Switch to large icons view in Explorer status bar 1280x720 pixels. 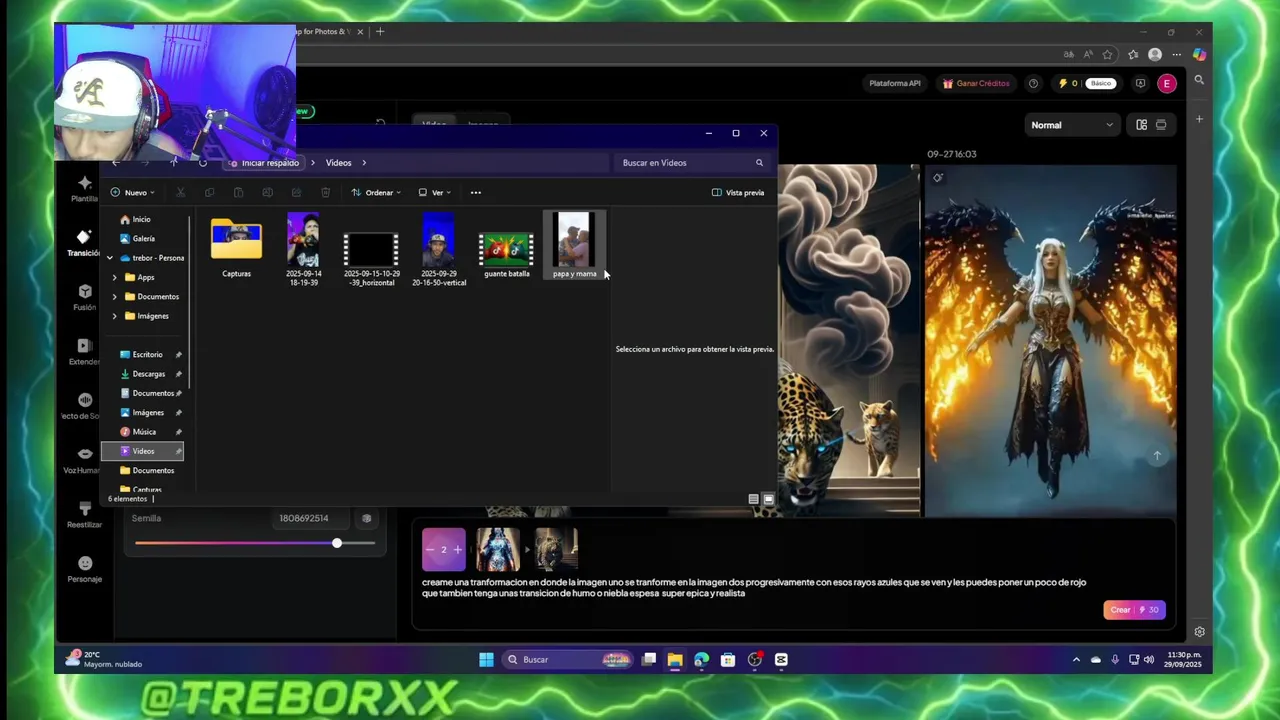(x=768, y=499)
